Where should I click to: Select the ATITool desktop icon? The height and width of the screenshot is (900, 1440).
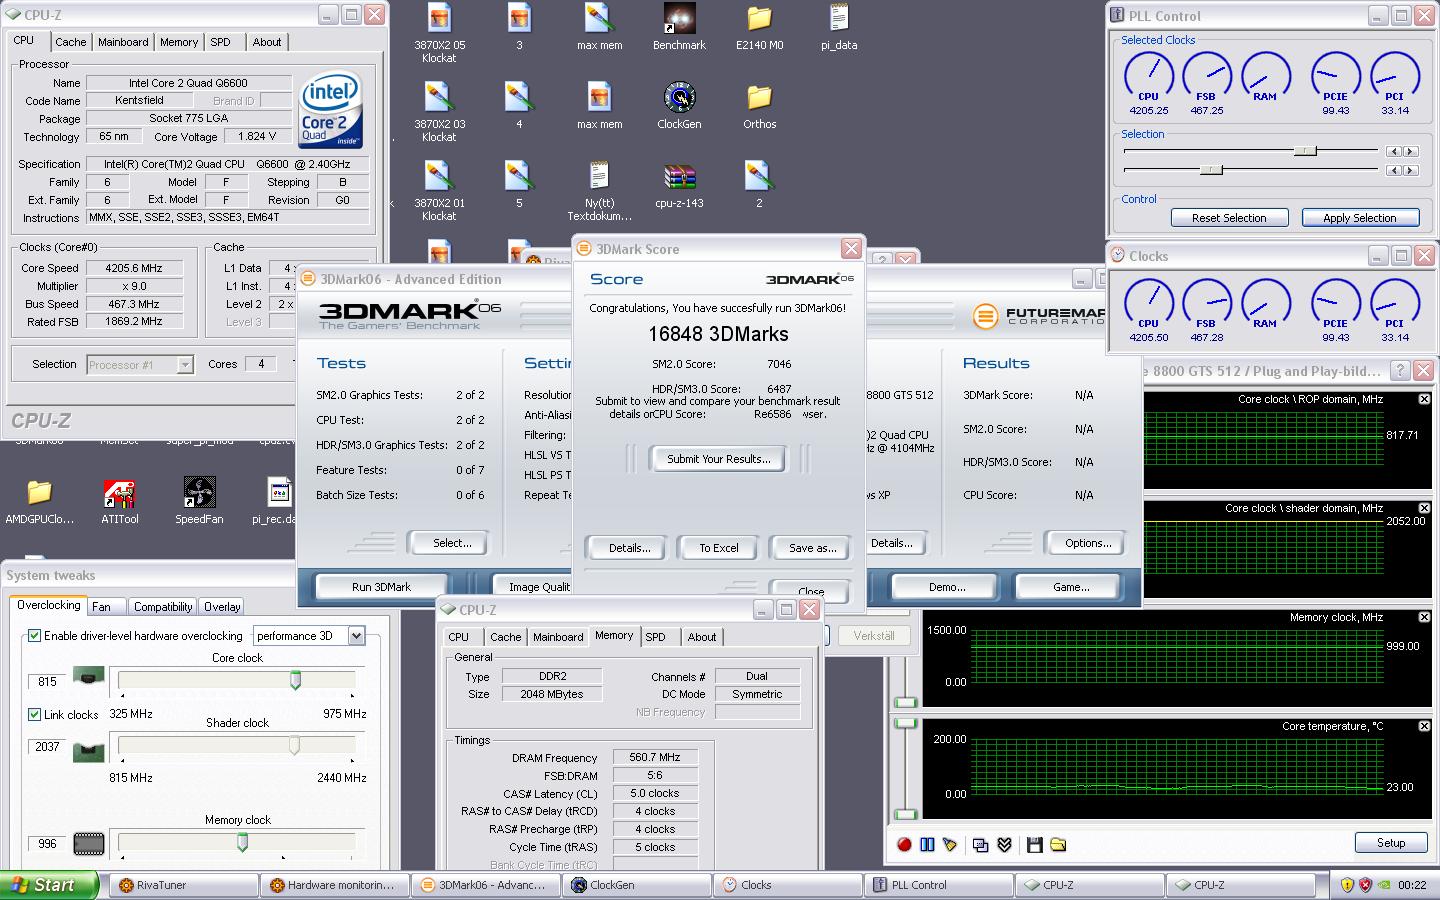click(120, 501)
